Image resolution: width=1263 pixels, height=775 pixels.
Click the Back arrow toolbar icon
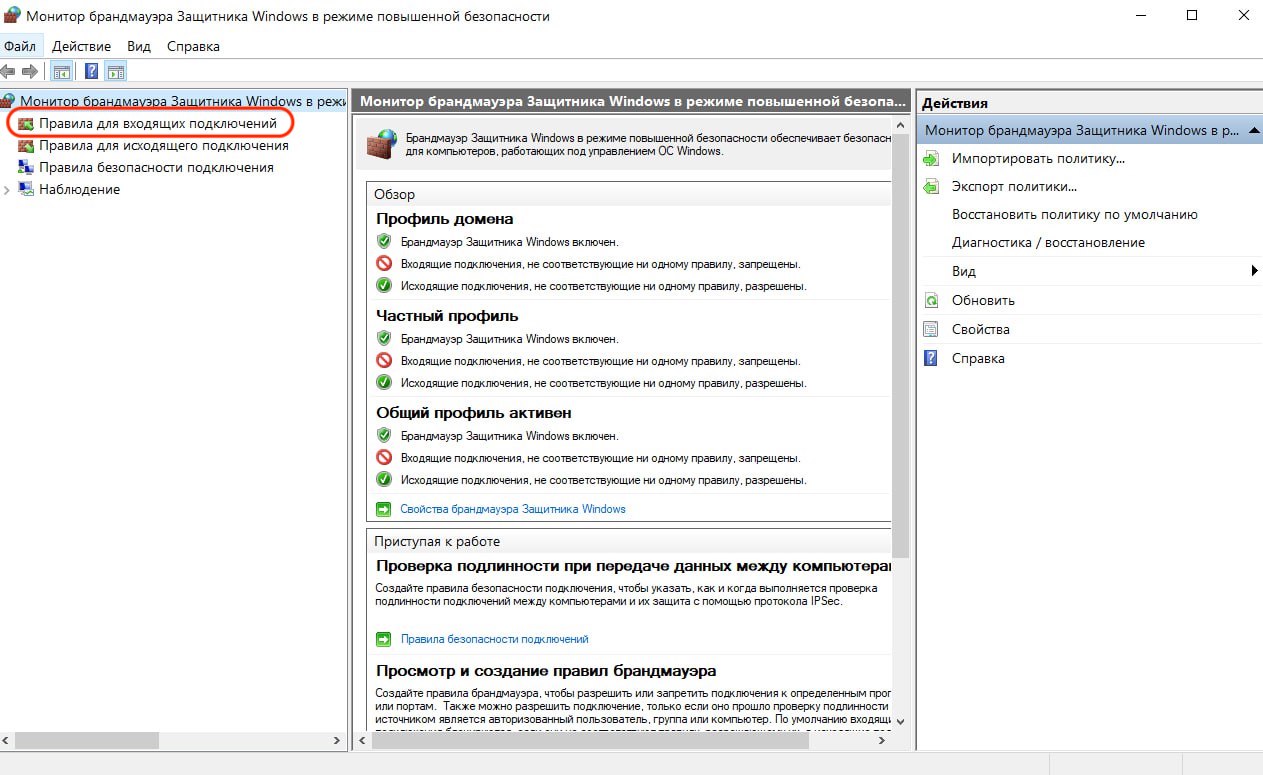pos(9,72)
